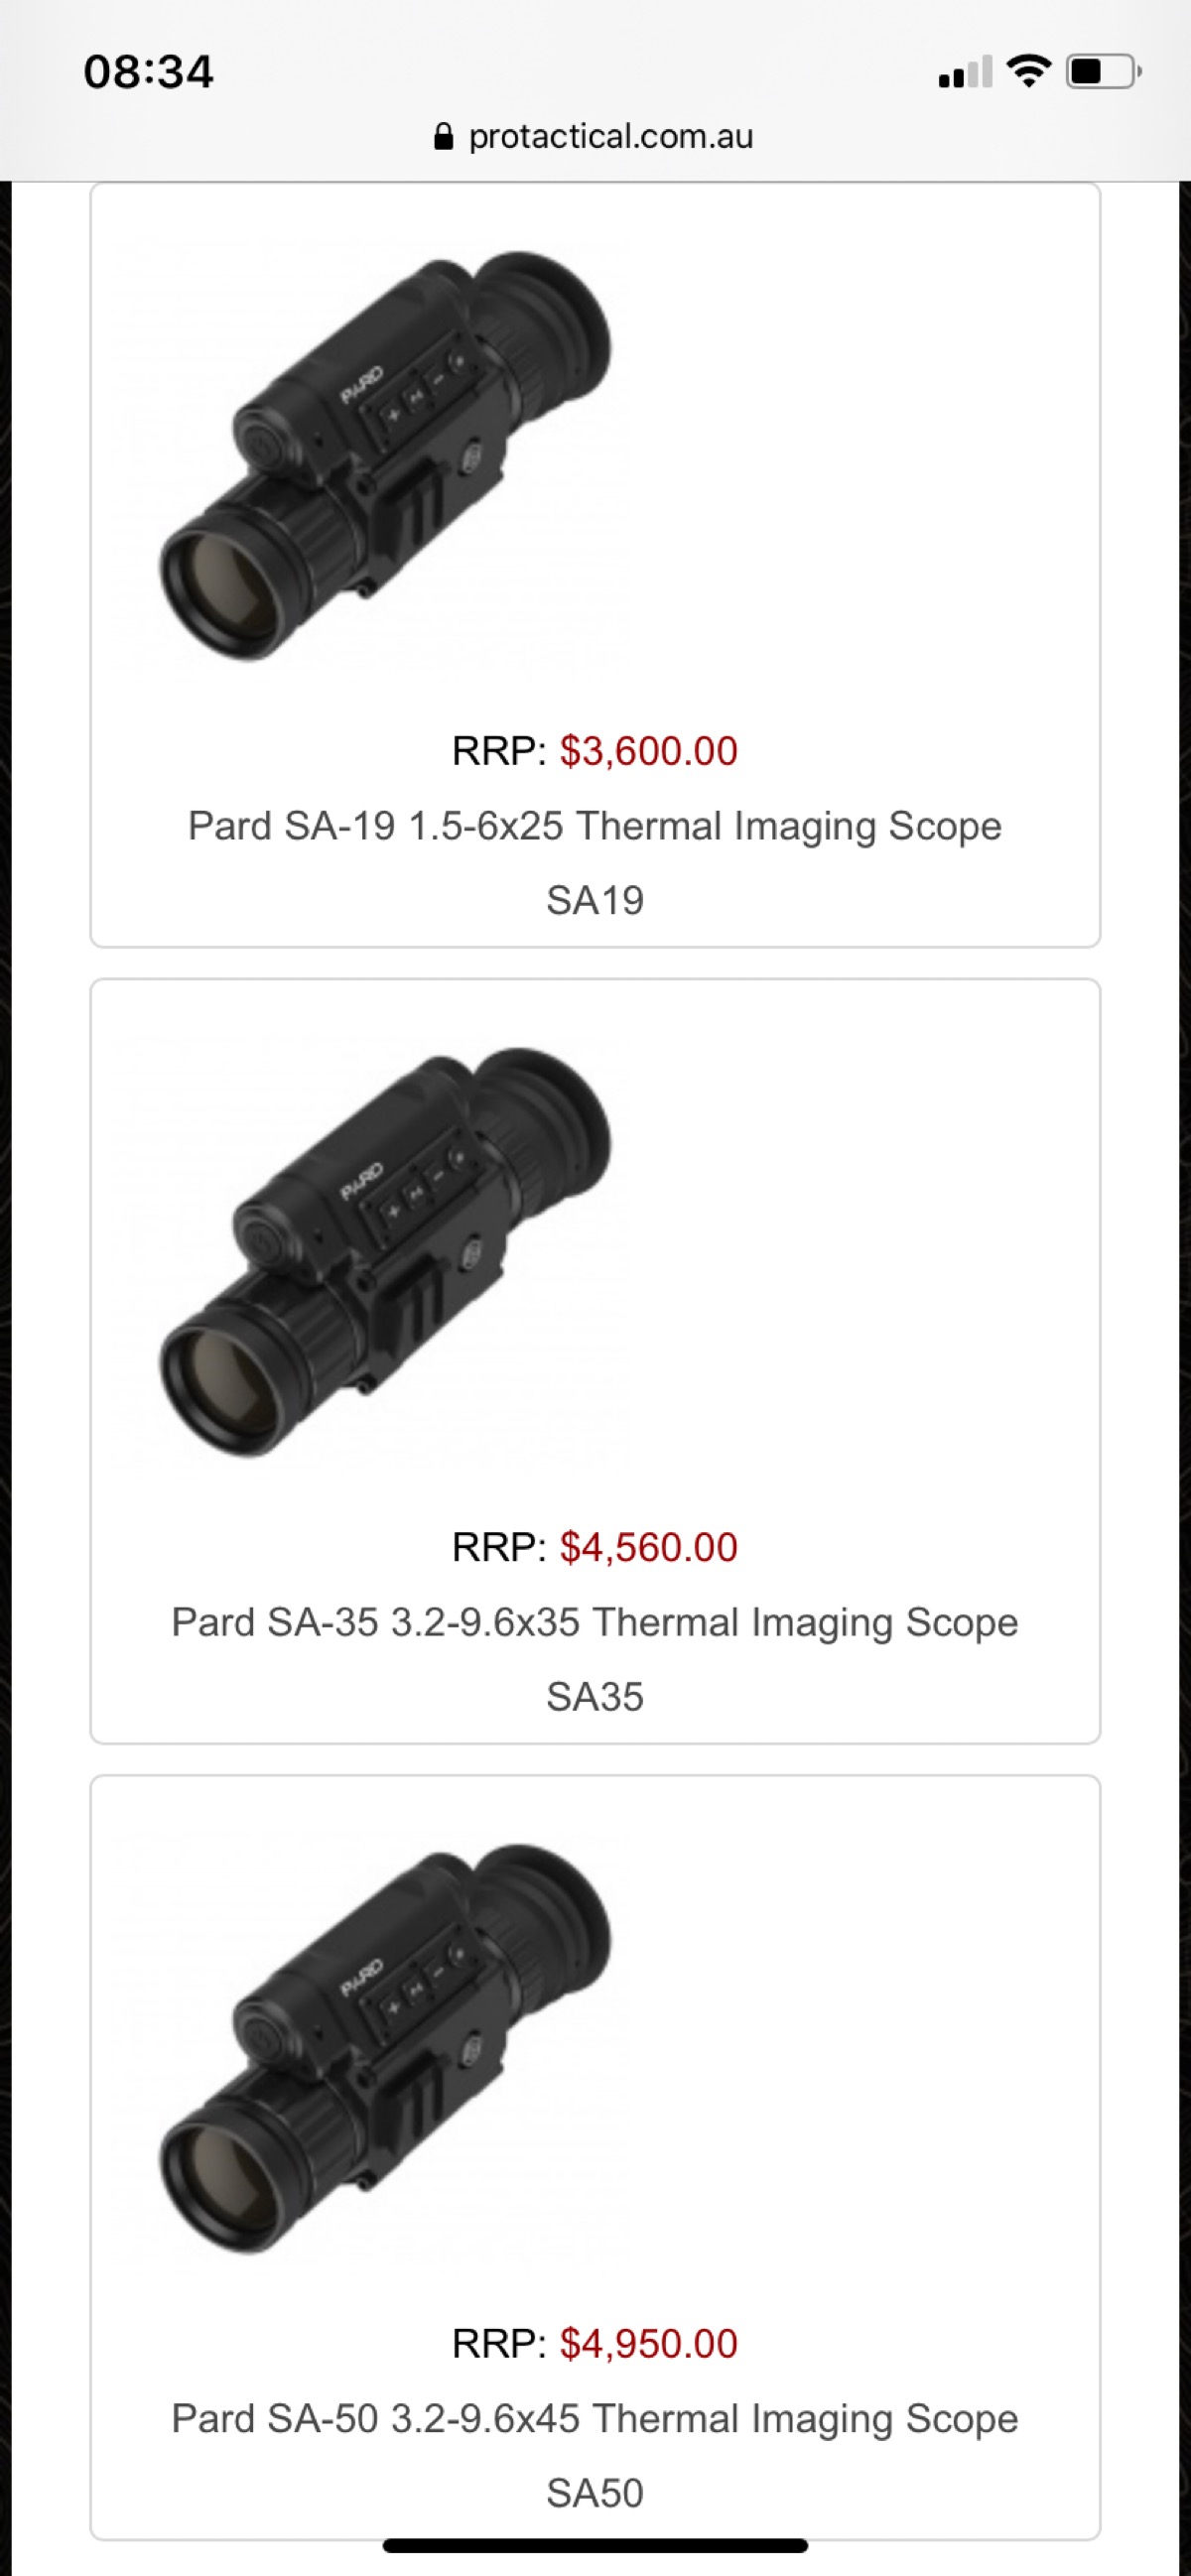Open the Pard SA-19 scope product image
This screenshot has height=2576, width=1191.
tap(384, 456)
